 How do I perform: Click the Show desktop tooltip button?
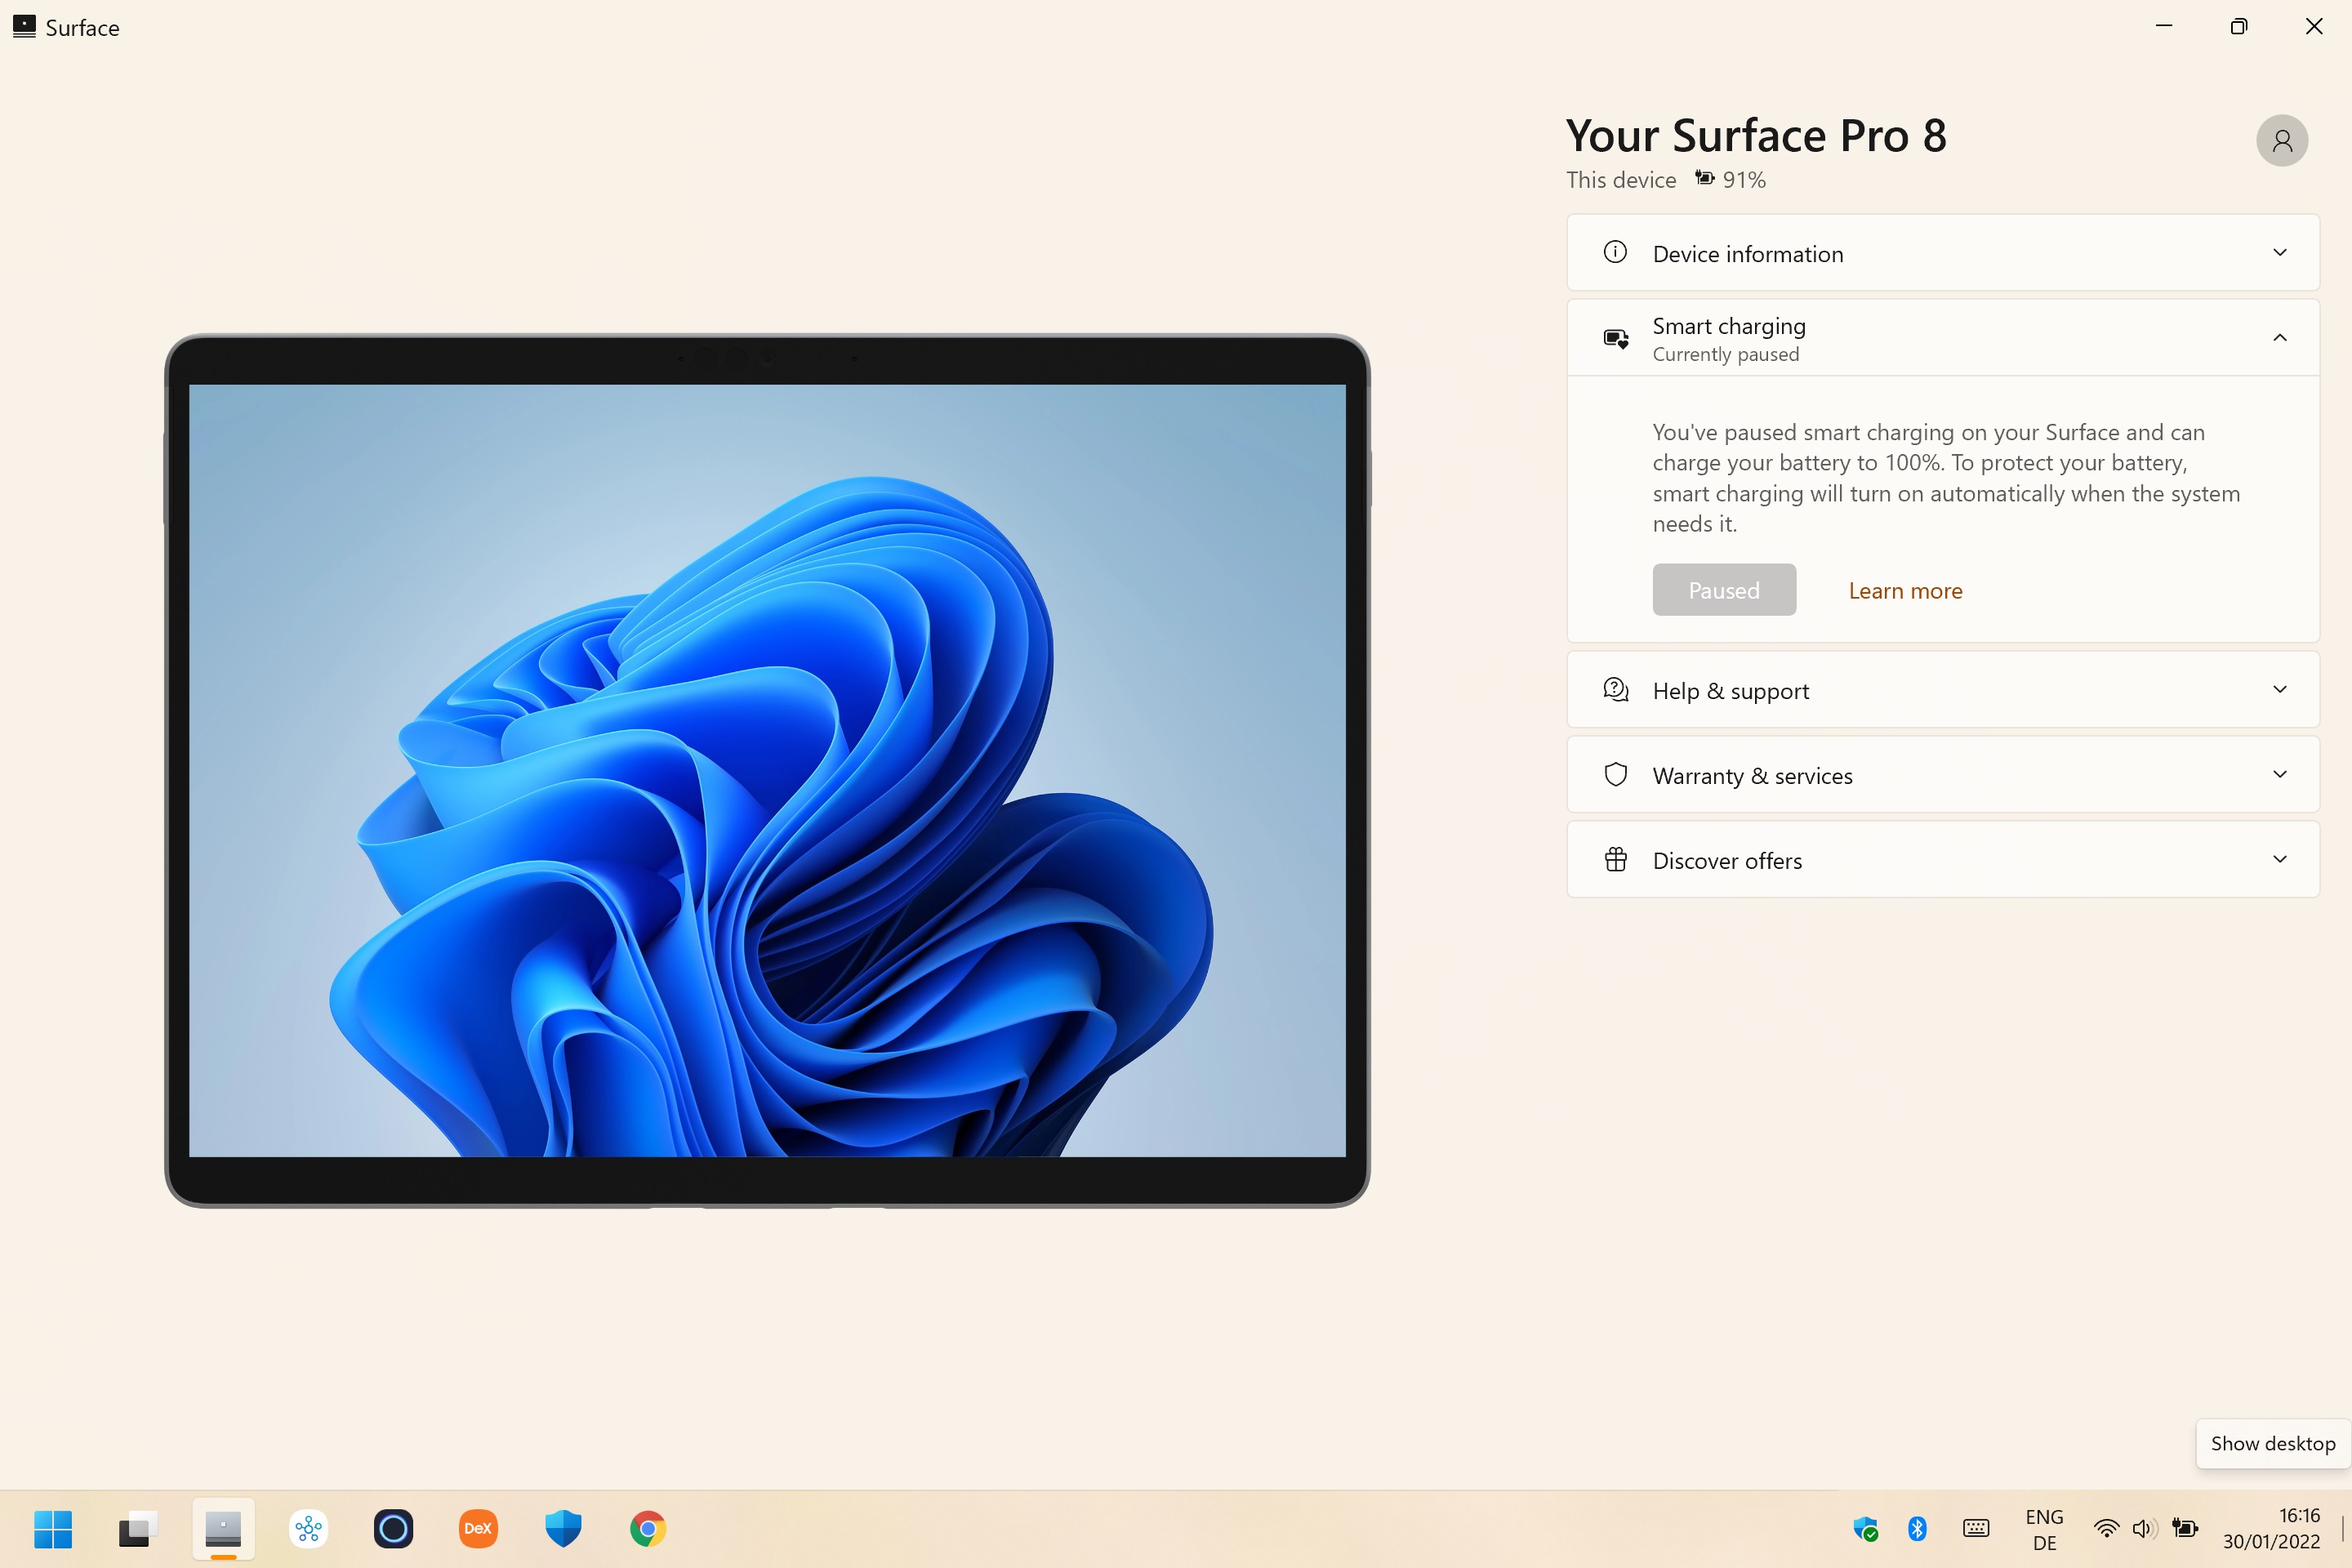point(2272,1443)
